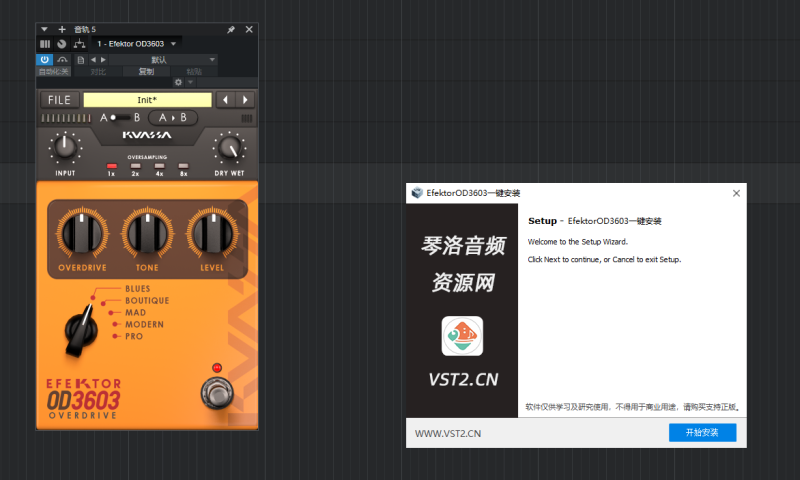
Task: Expand the small arrow beside the gear icon
Action: pyautogui.click(x=190, y=82)
